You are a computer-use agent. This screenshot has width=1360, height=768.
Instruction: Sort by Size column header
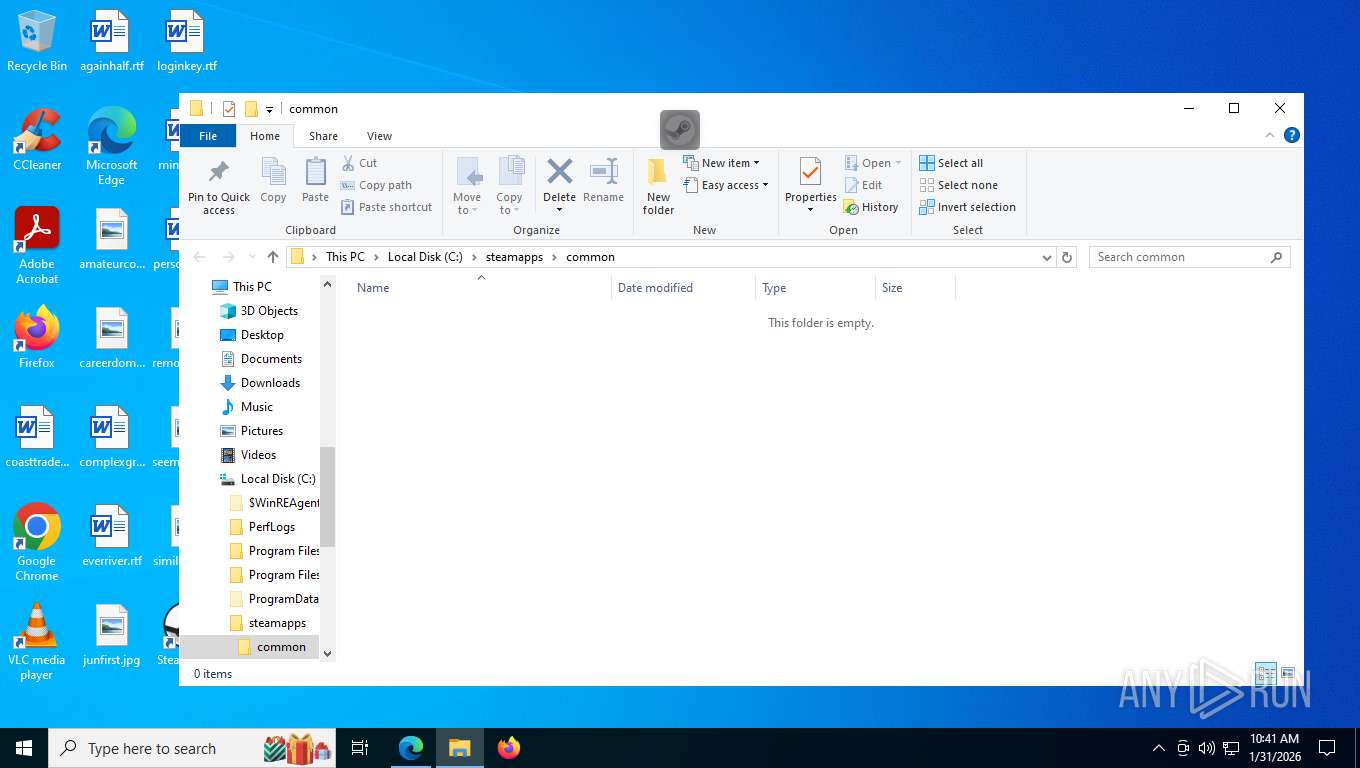[915, 288]
